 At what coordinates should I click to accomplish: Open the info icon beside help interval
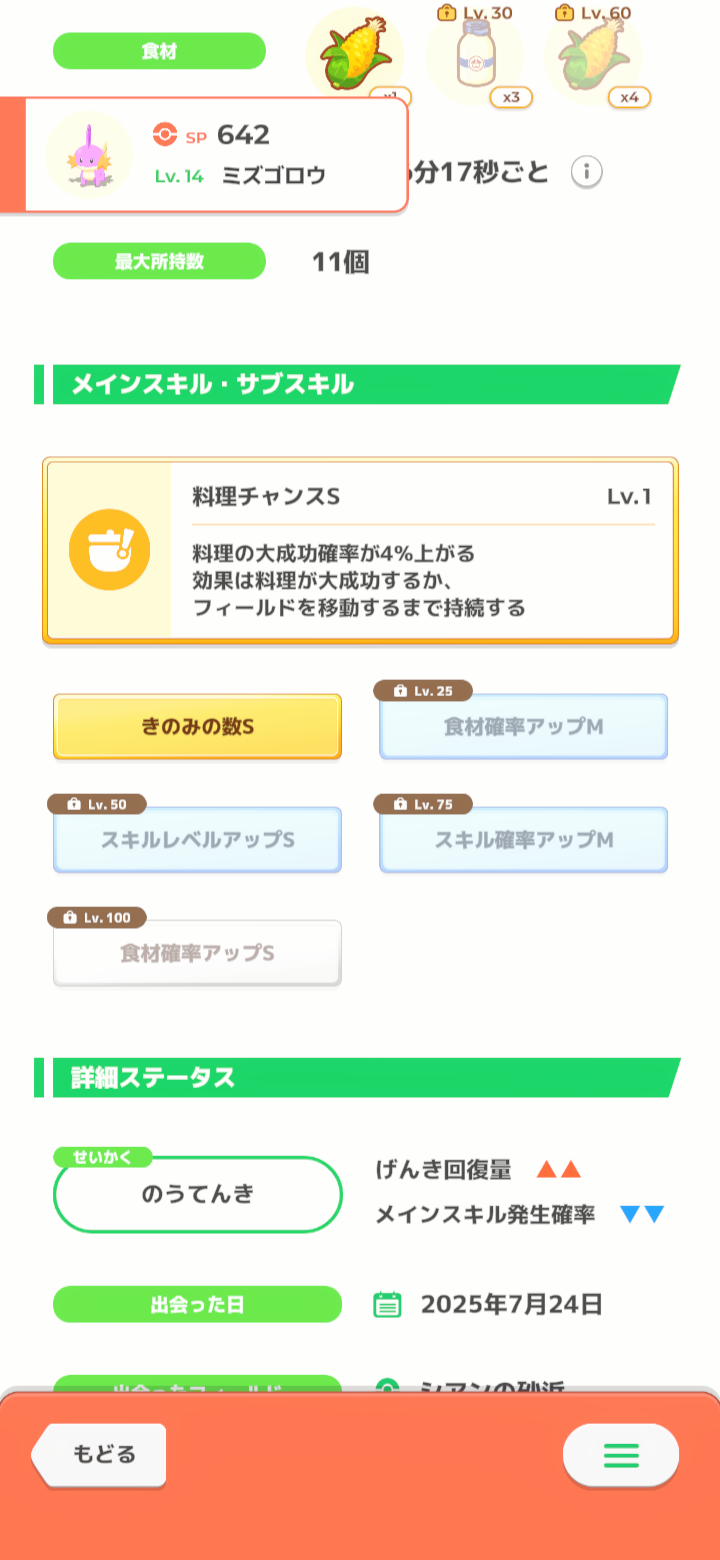(x=587, y=172)
